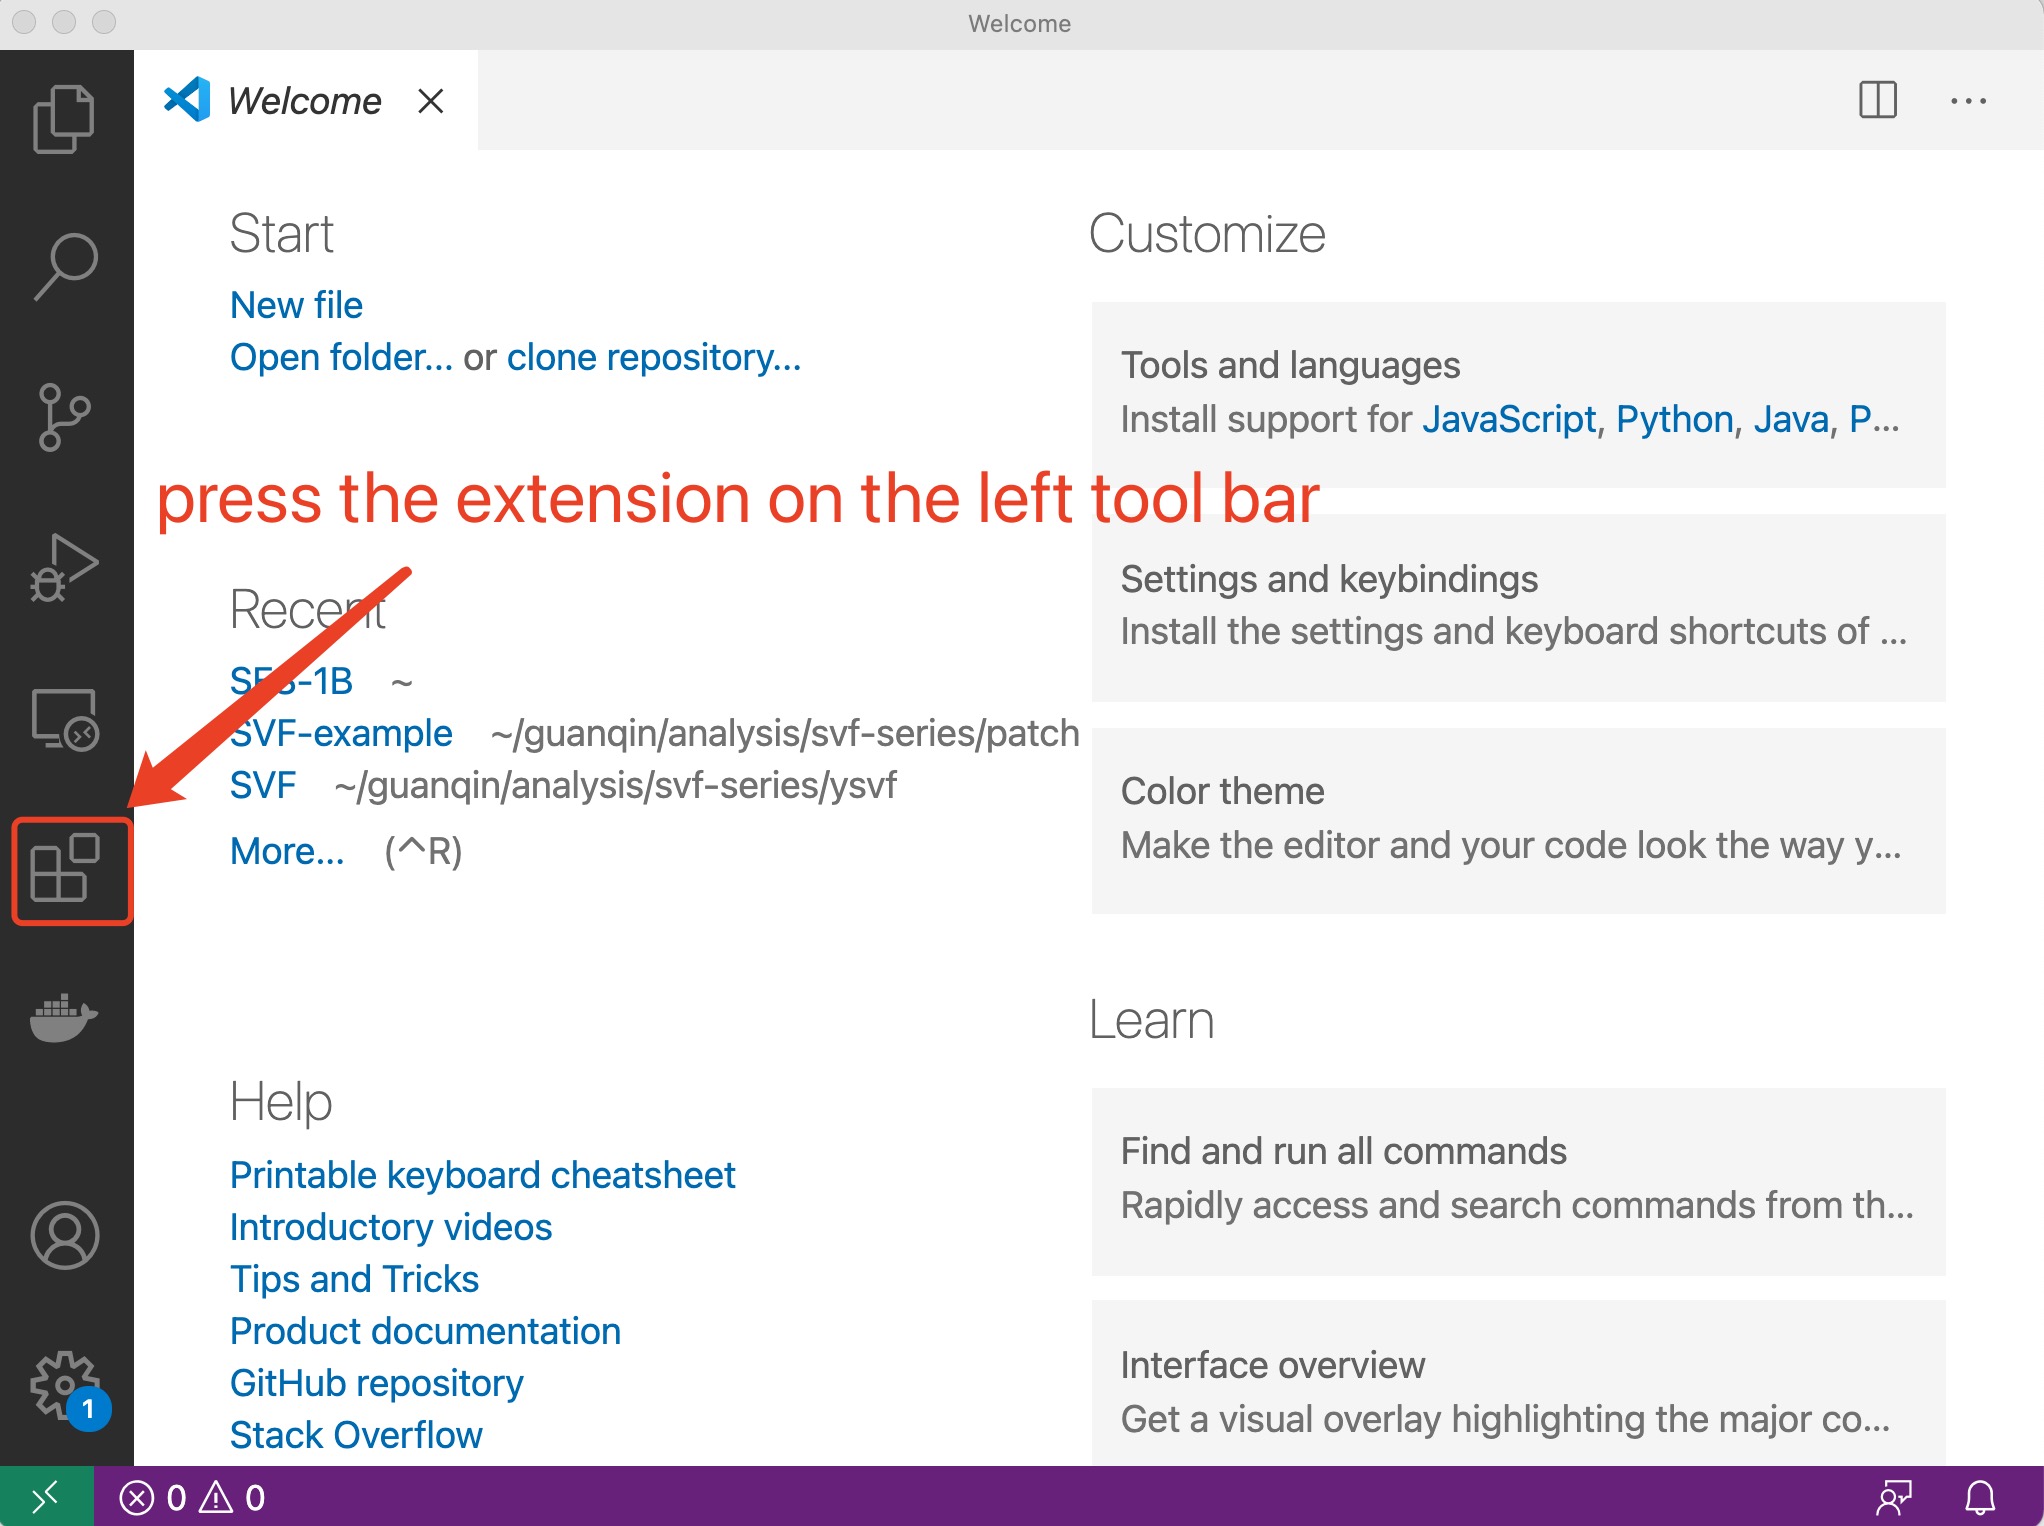
Task: Open the Explorer view in activity bar
Action: pyautogui.click(x=65, y=118)
